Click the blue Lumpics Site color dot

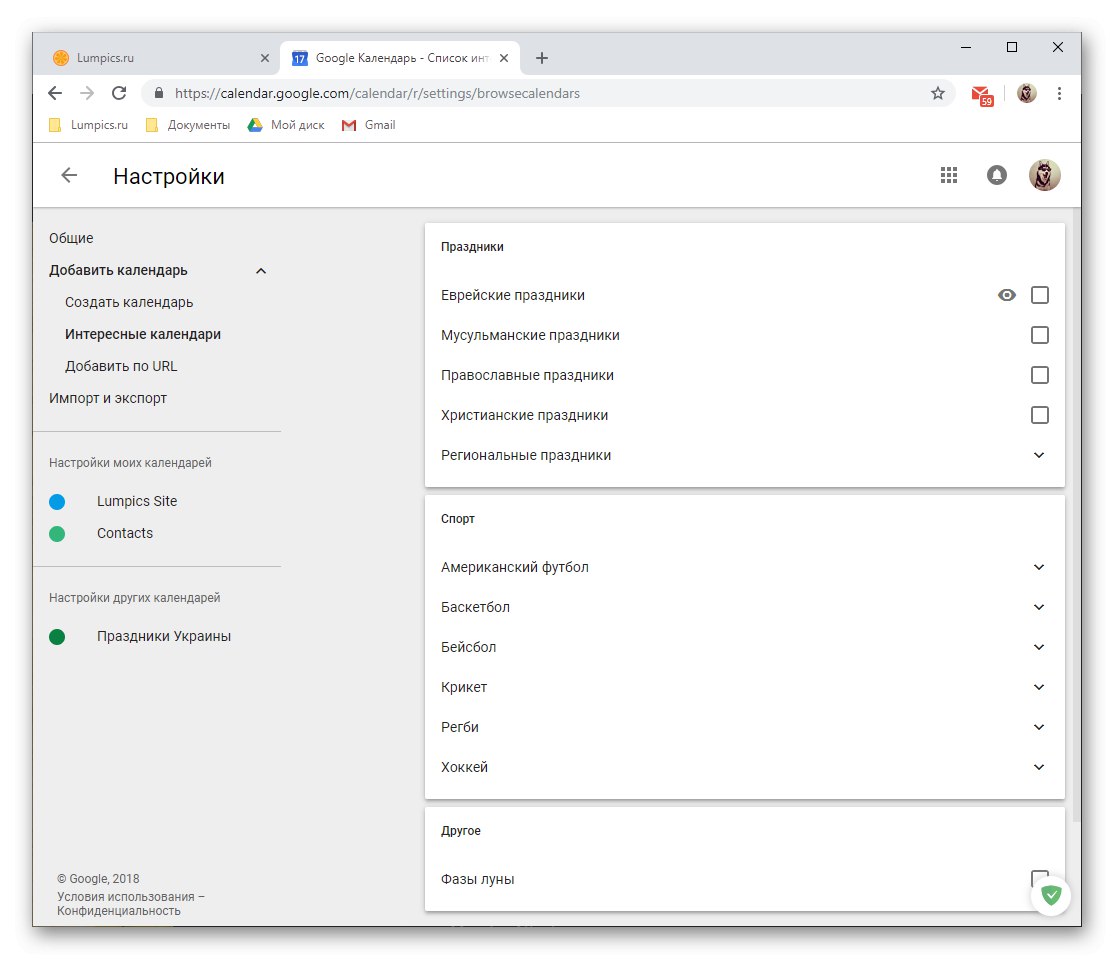coord(57,501)
